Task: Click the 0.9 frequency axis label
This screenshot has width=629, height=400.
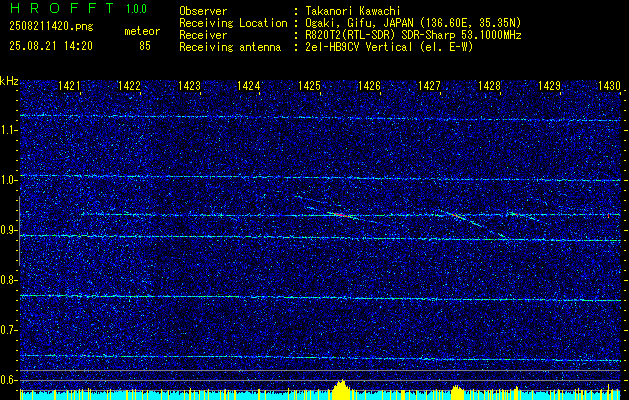Action: point(8,230)
